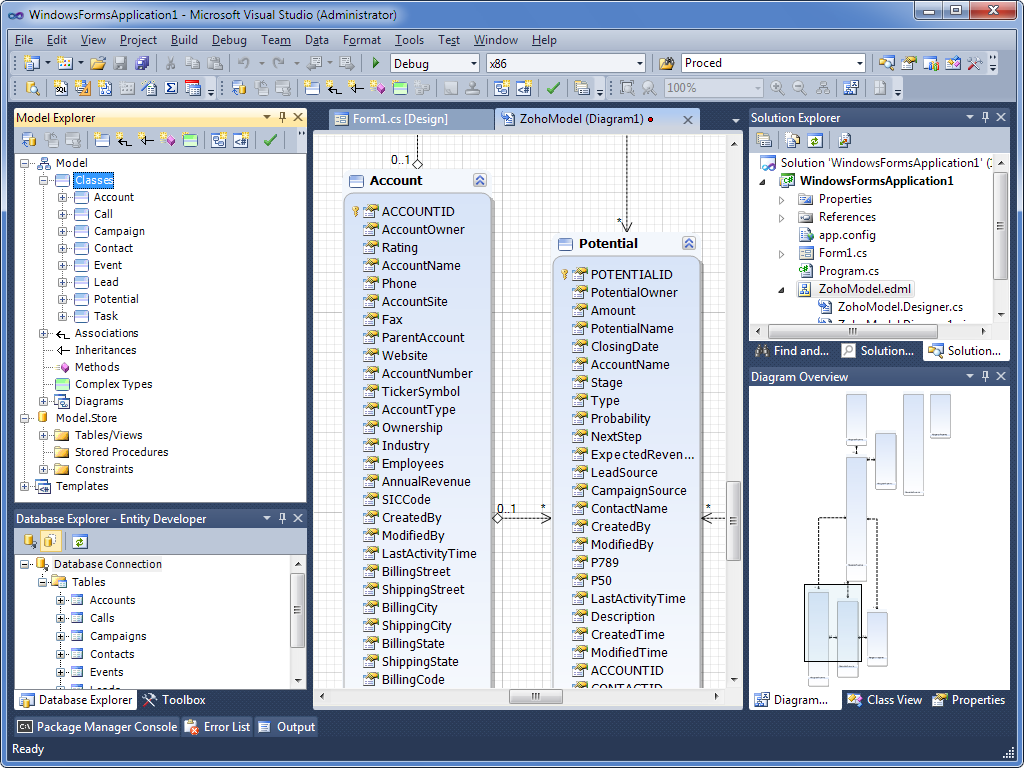Click the Start Debugging green arrow

point(375,61)
